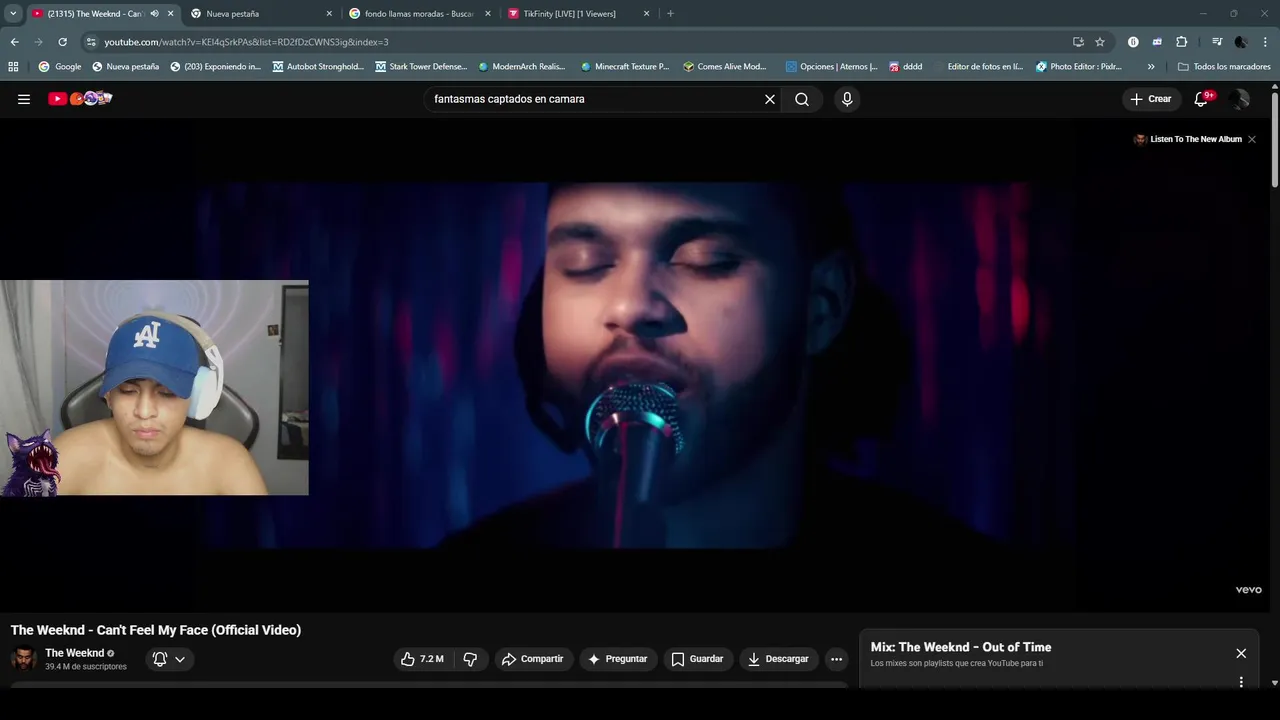Open the Chrome profile avatar in toolbar
Screen dimensions: 1280x720
point(1241,42)
